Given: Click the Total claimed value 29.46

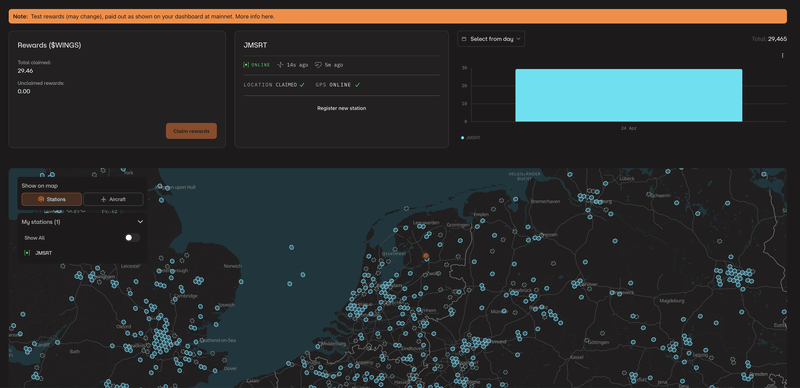Looking at the screenshot, I should point(26,71).
